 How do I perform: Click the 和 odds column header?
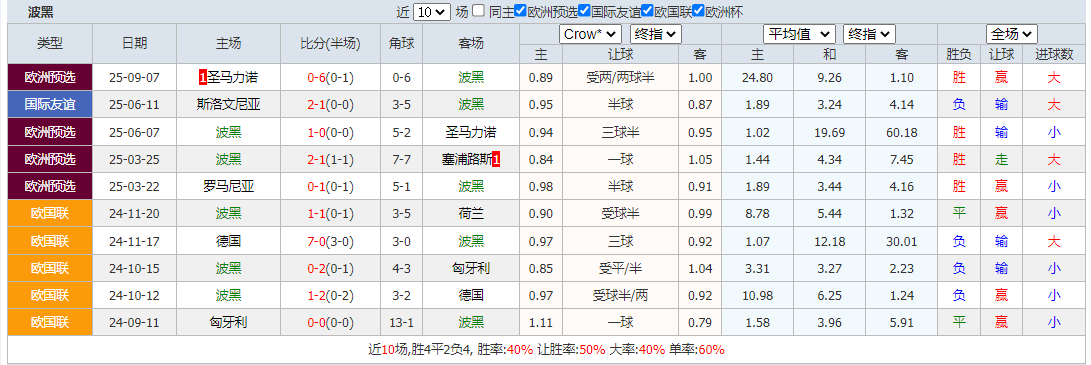click(829, 54)
